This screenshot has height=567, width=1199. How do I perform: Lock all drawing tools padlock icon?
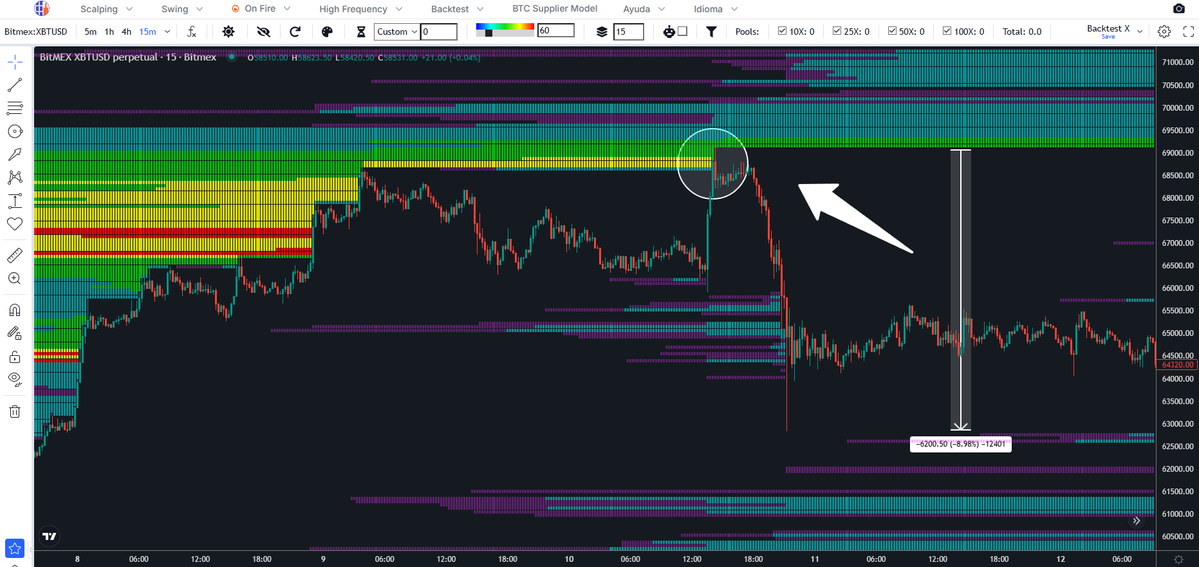pyautogui.click(x=15, y=357)
